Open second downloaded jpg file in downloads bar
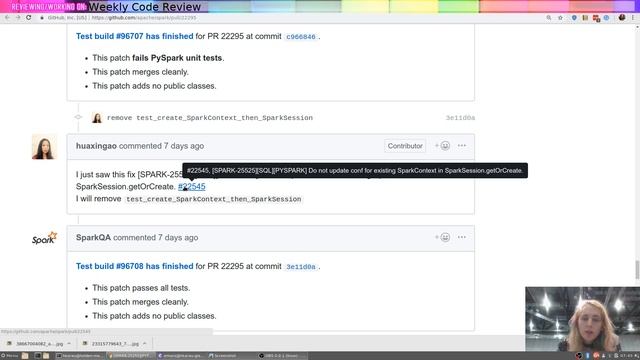 coord(111,344)
